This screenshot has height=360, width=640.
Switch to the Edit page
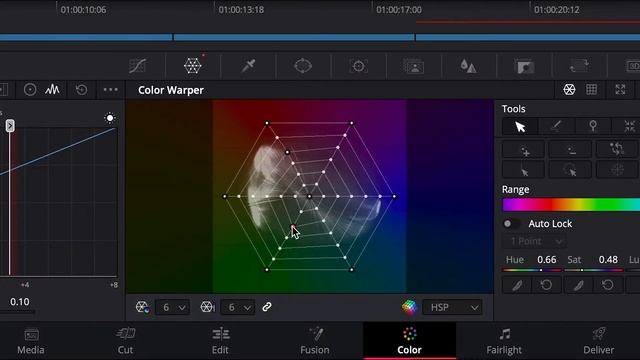point(220,341)
